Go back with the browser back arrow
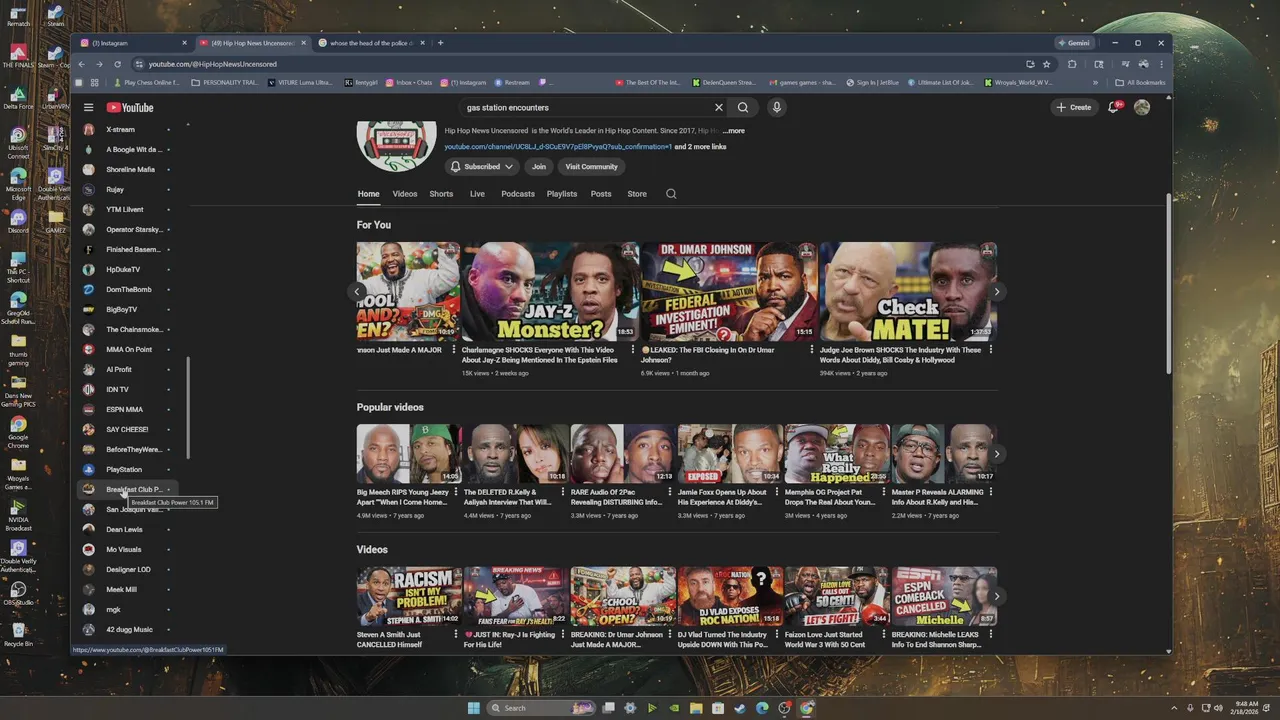 (82, 64)
